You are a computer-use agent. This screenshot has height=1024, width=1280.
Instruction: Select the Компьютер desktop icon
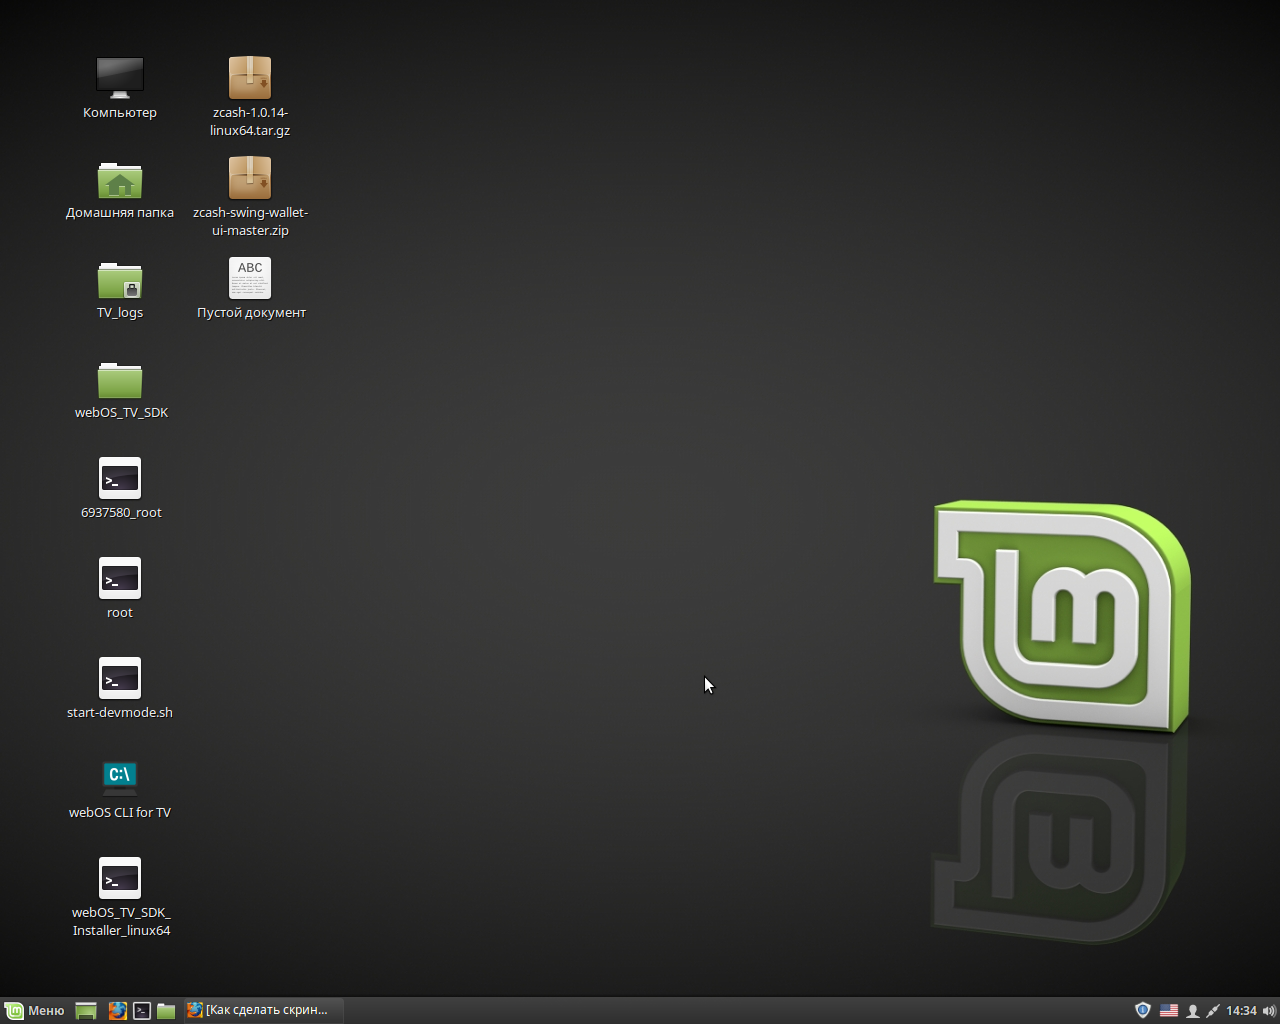120,78
